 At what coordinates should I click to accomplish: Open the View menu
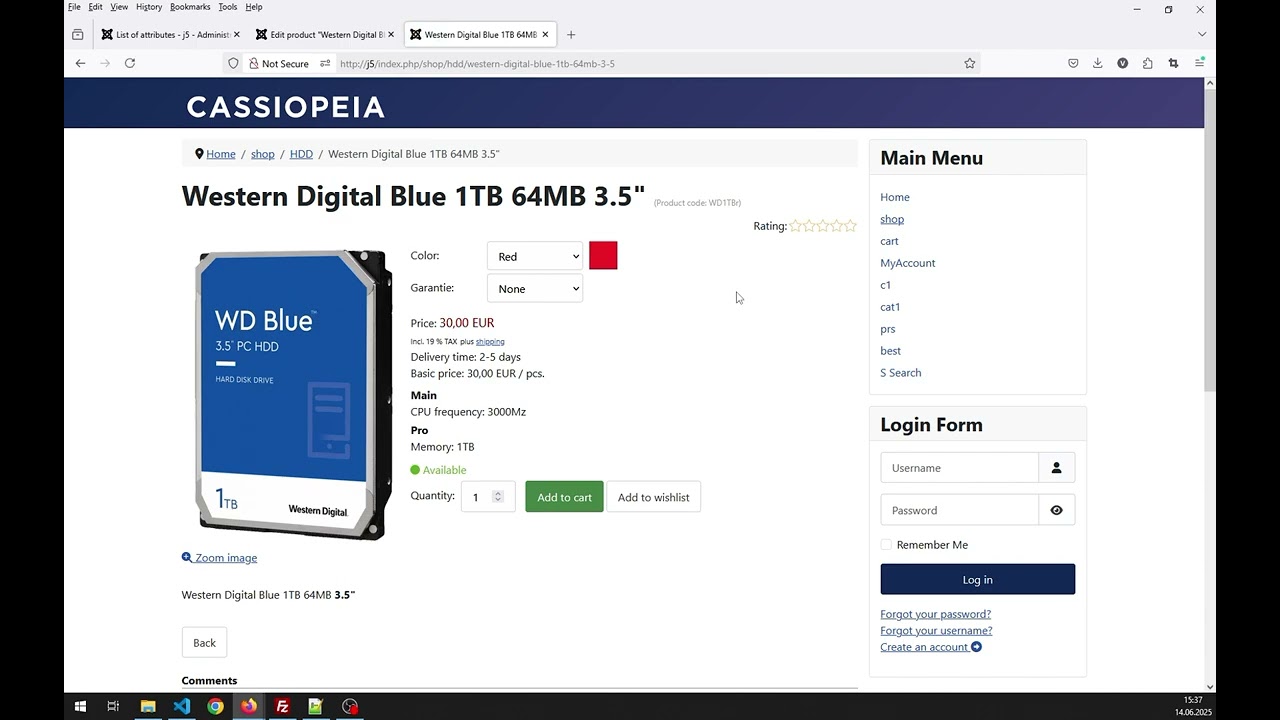tap(119, 7)
